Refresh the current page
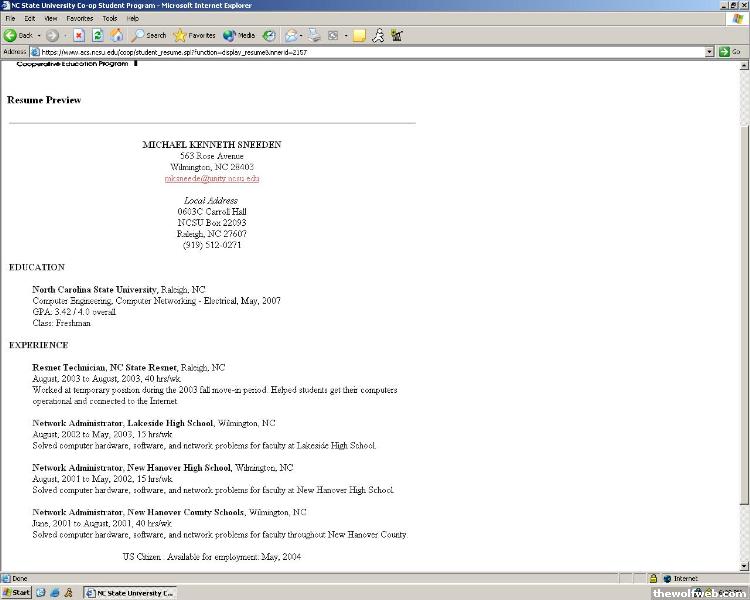The width and height of the screenshot is (750, 600). point(98,35)
